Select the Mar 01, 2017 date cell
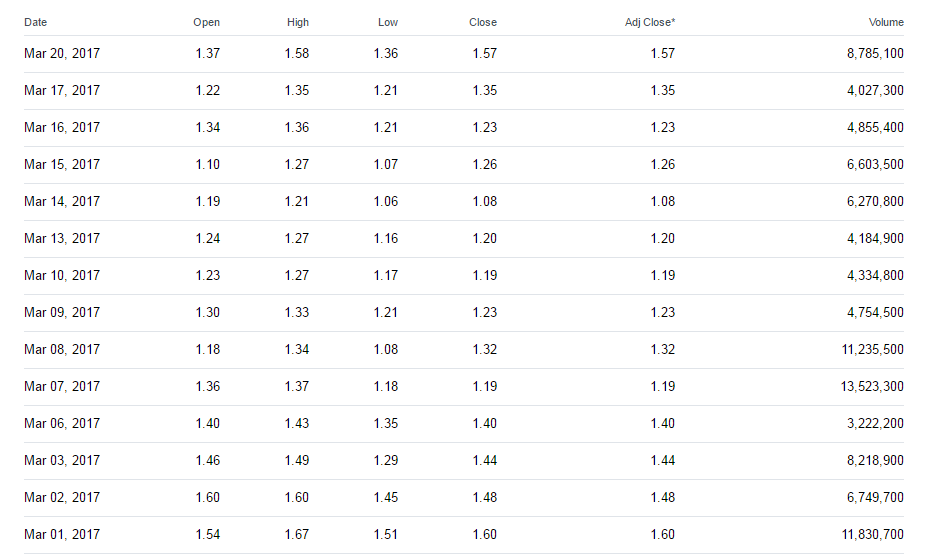The image size is (935, 555). [x=62, y=534]
